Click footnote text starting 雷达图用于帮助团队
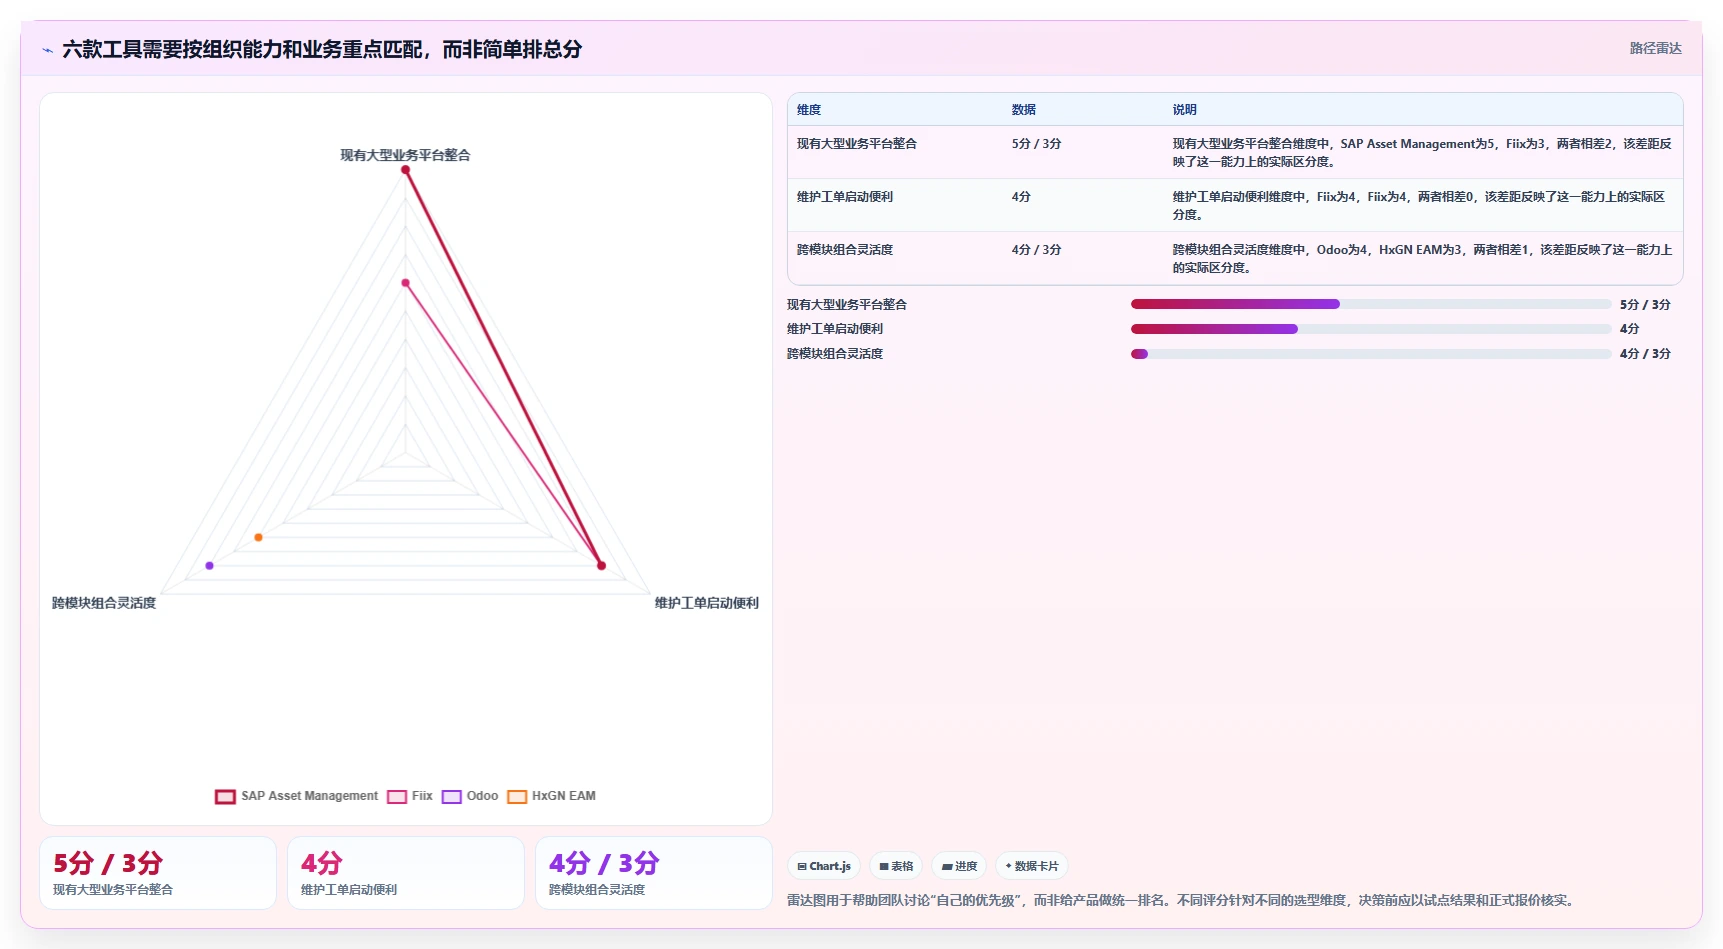The image size is (1723, 949). (x=1183, y=900)
